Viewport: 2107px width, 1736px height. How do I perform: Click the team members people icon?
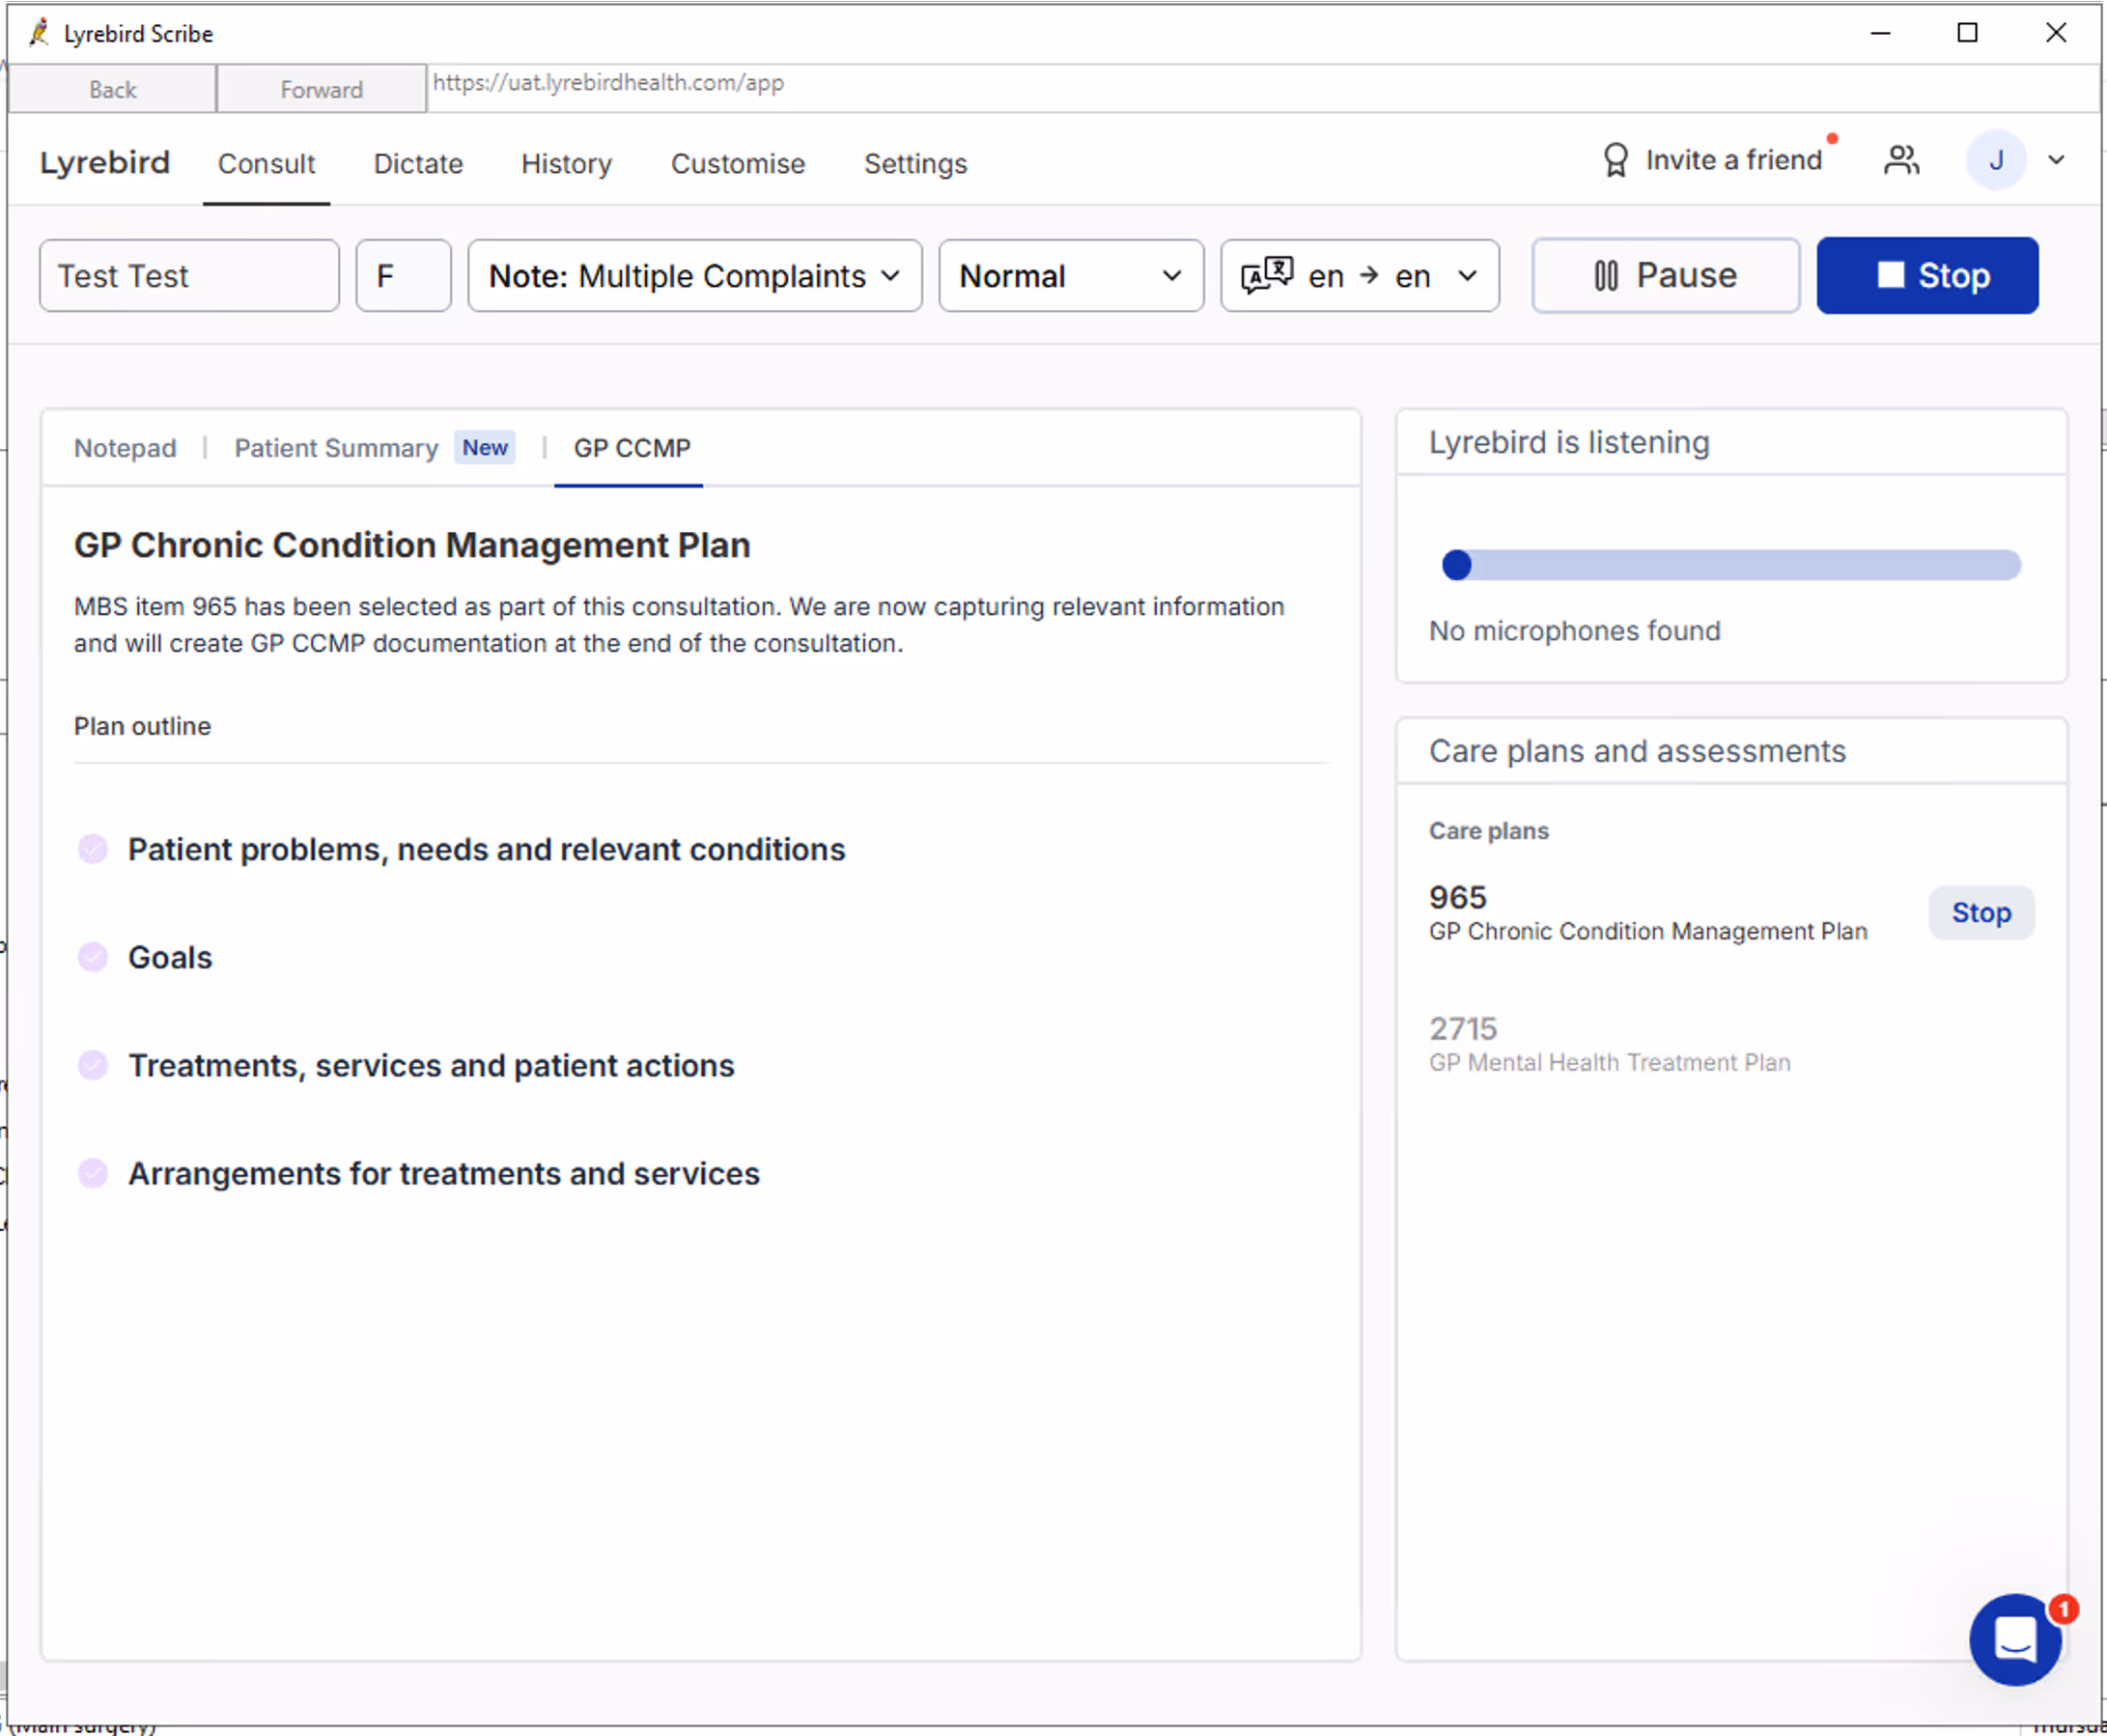coord(1901,160)
